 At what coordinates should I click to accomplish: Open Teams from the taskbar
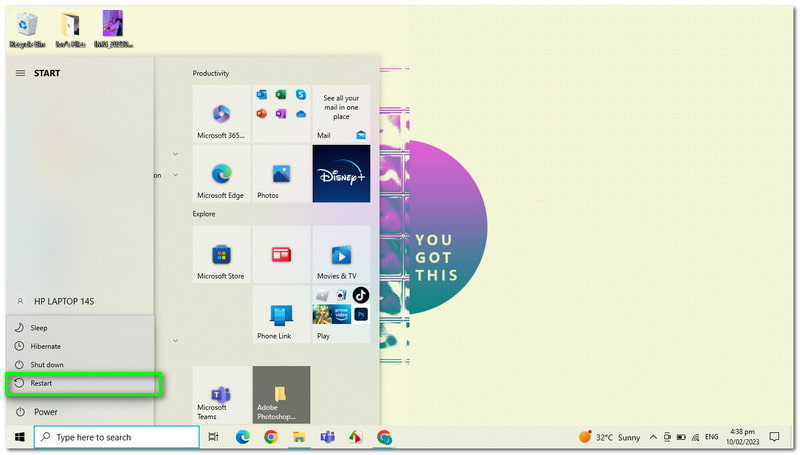pos(328,437)
